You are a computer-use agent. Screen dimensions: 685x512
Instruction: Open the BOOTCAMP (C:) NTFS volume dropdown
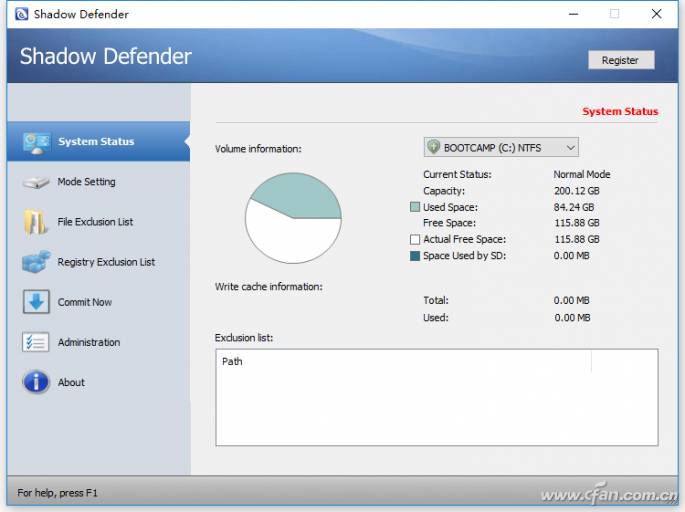click(x=501, y=147)
